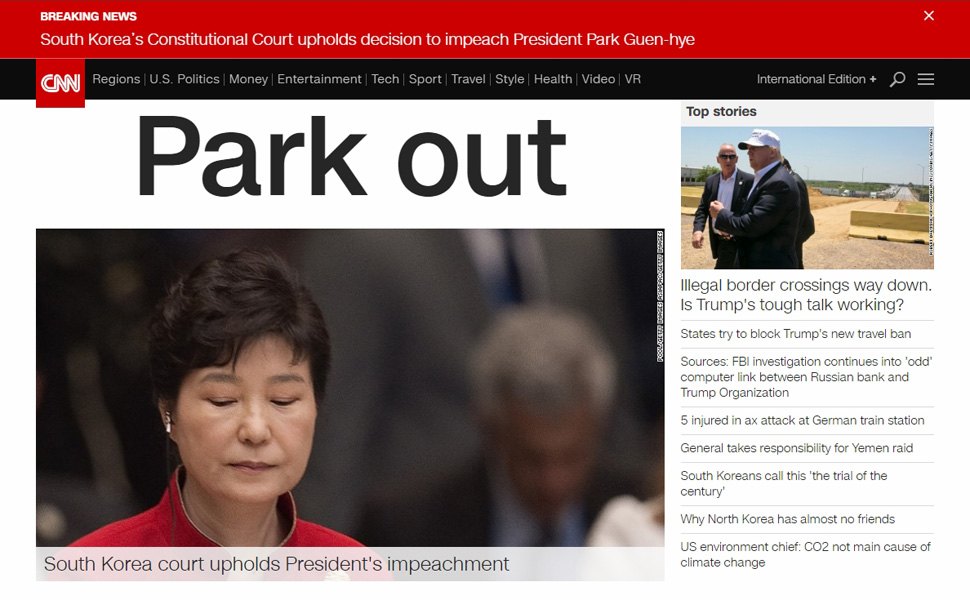
Task: Go to U.S. Politics section
Action: [184, 79]
